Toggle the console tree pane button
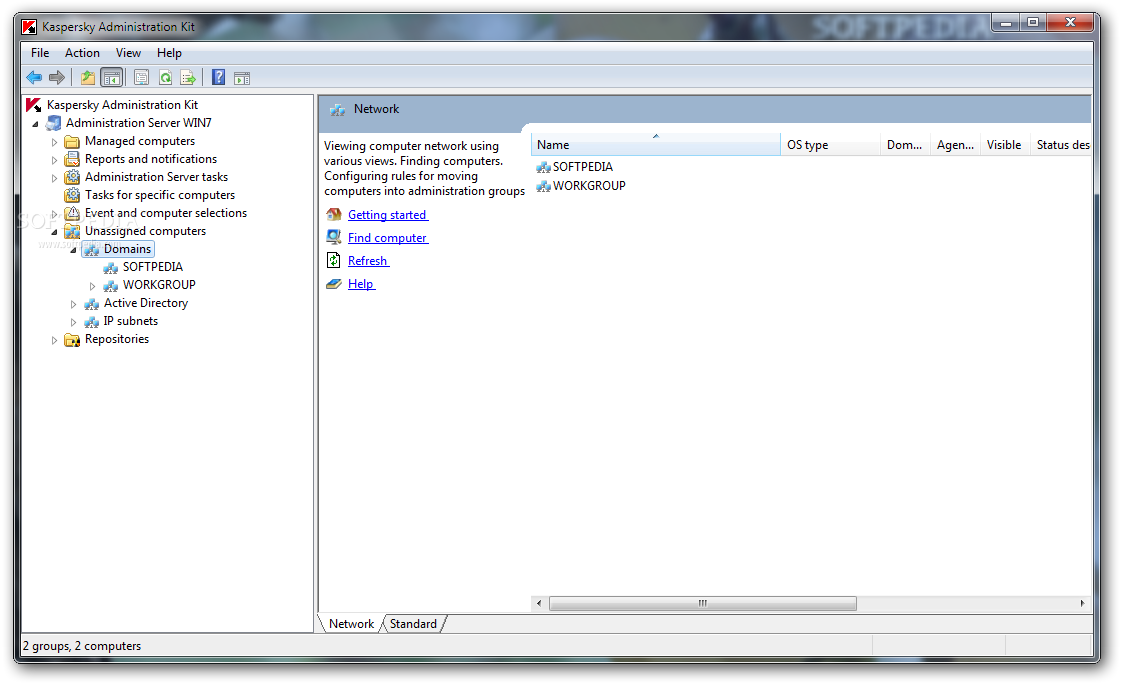Viewport: 1121px width, 684px height. pos(112,77)
